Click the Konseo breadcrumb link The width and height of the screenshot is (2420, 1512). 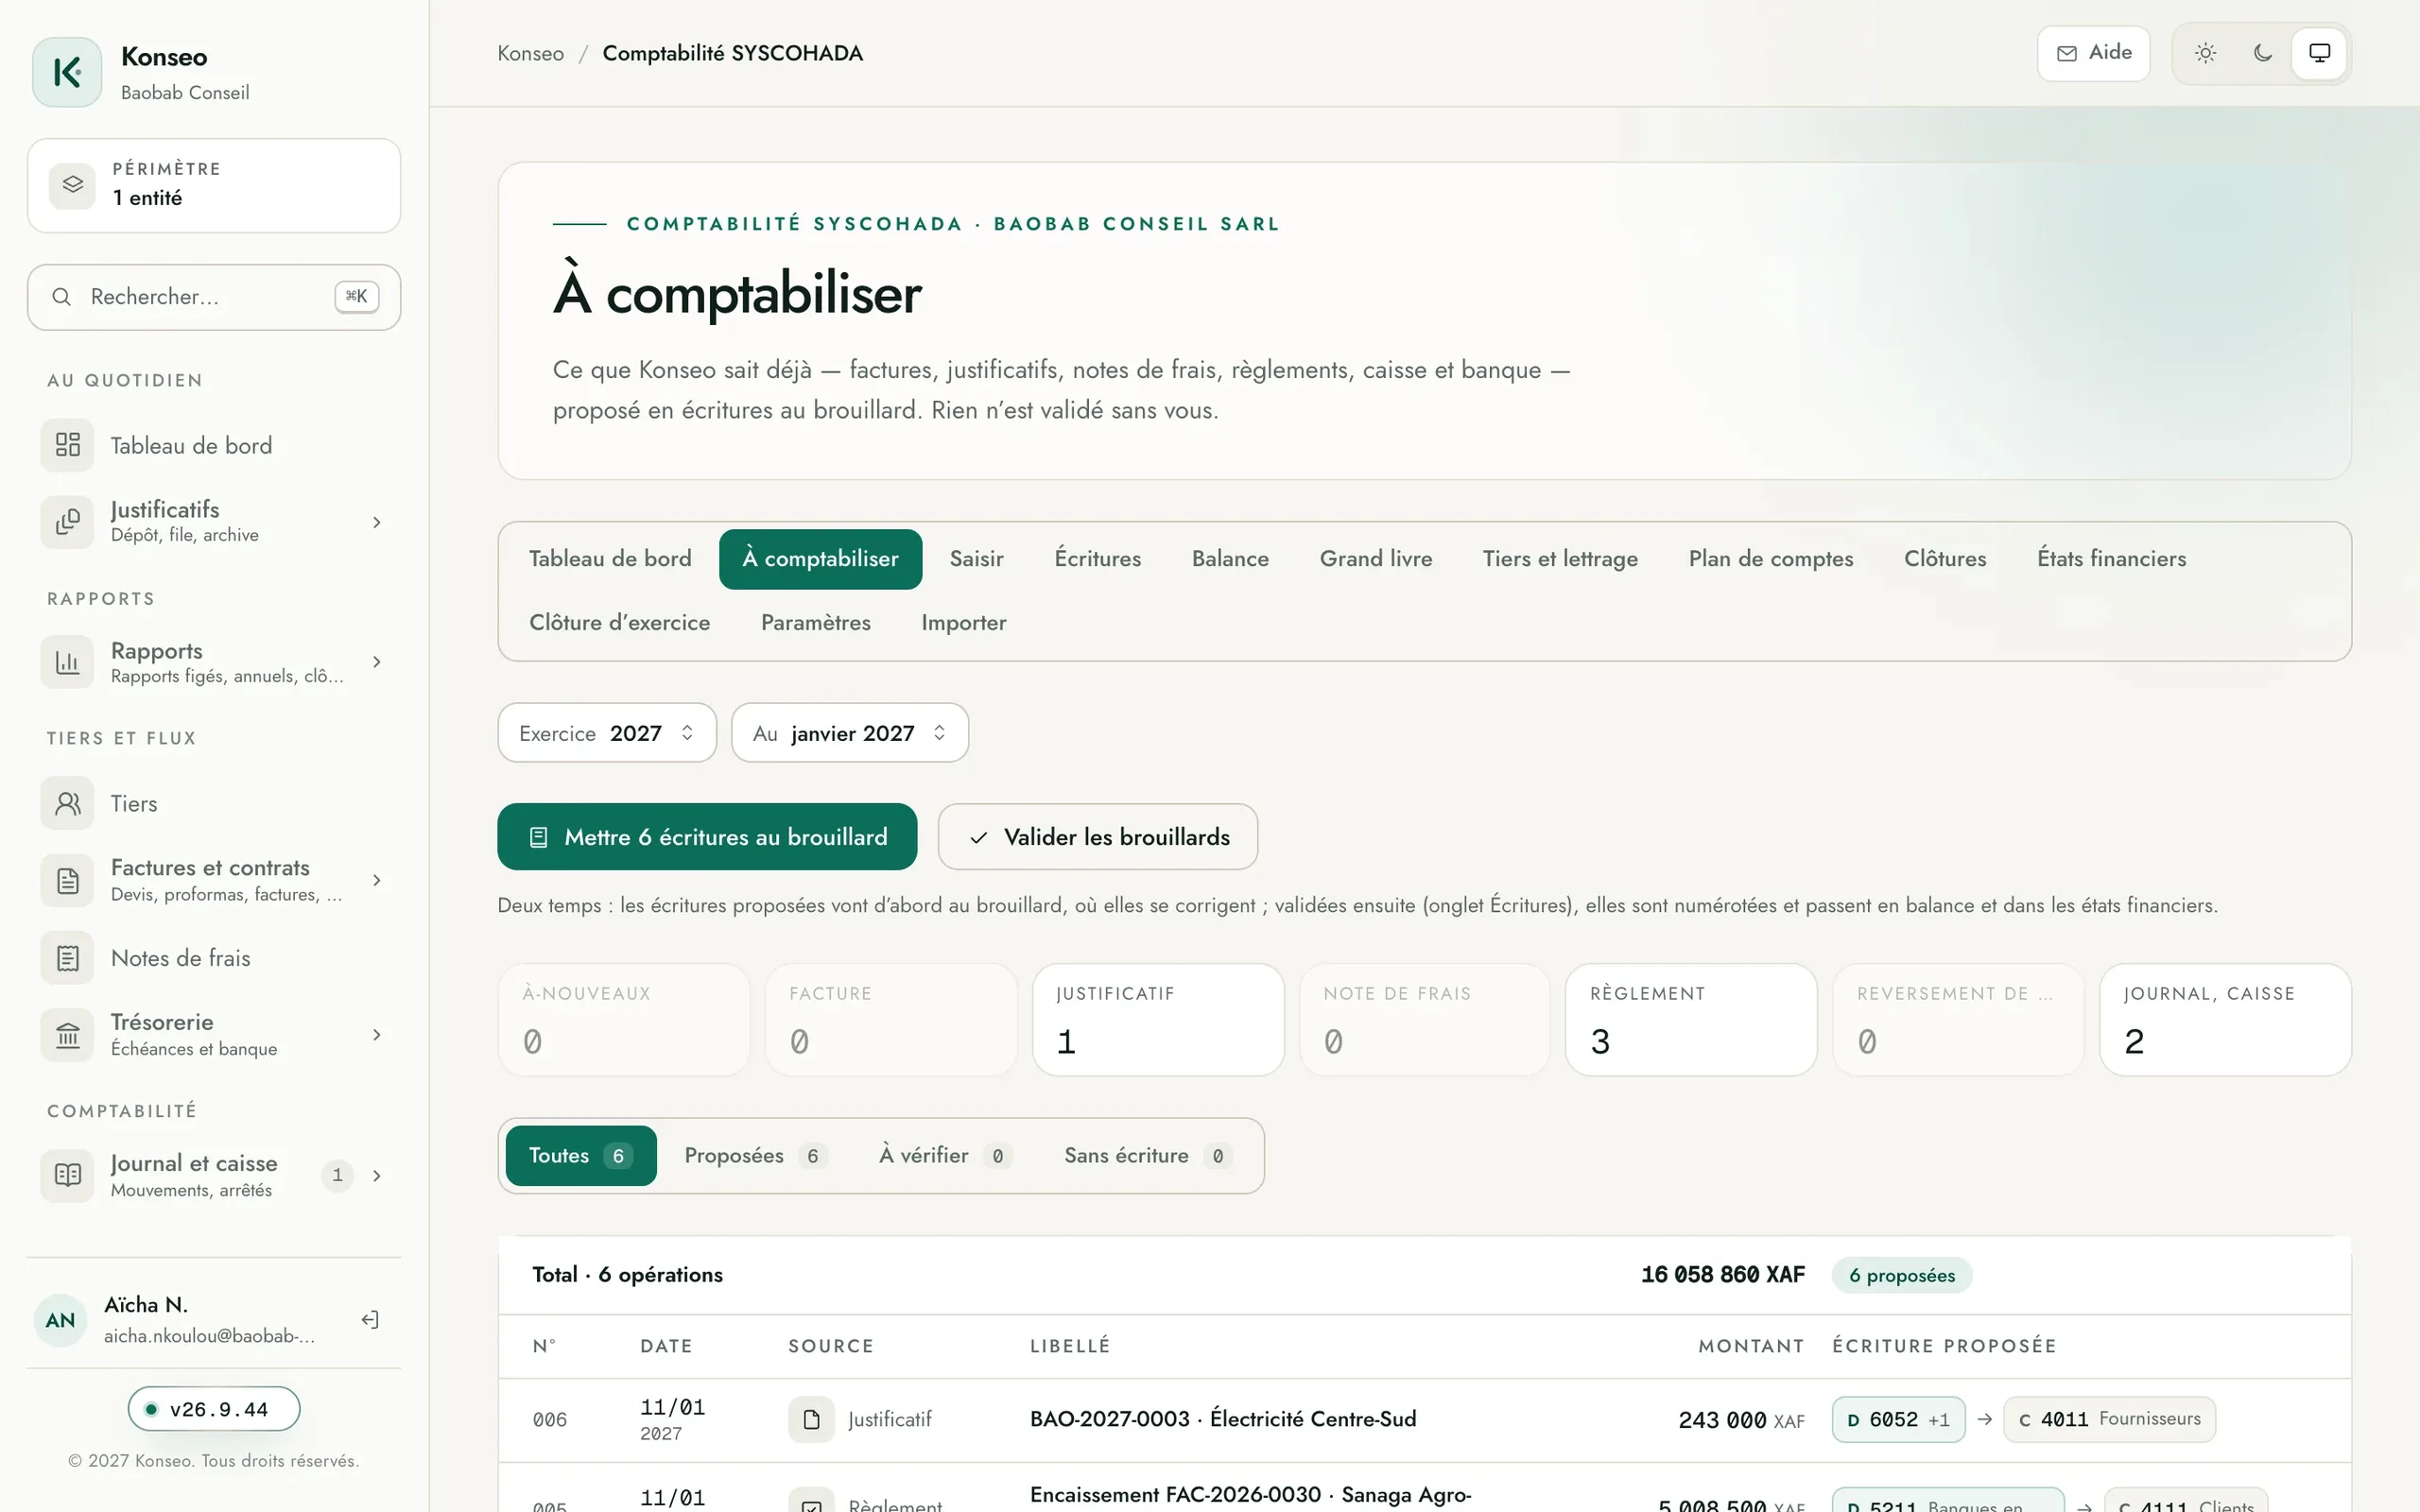[x=531, y=53]
